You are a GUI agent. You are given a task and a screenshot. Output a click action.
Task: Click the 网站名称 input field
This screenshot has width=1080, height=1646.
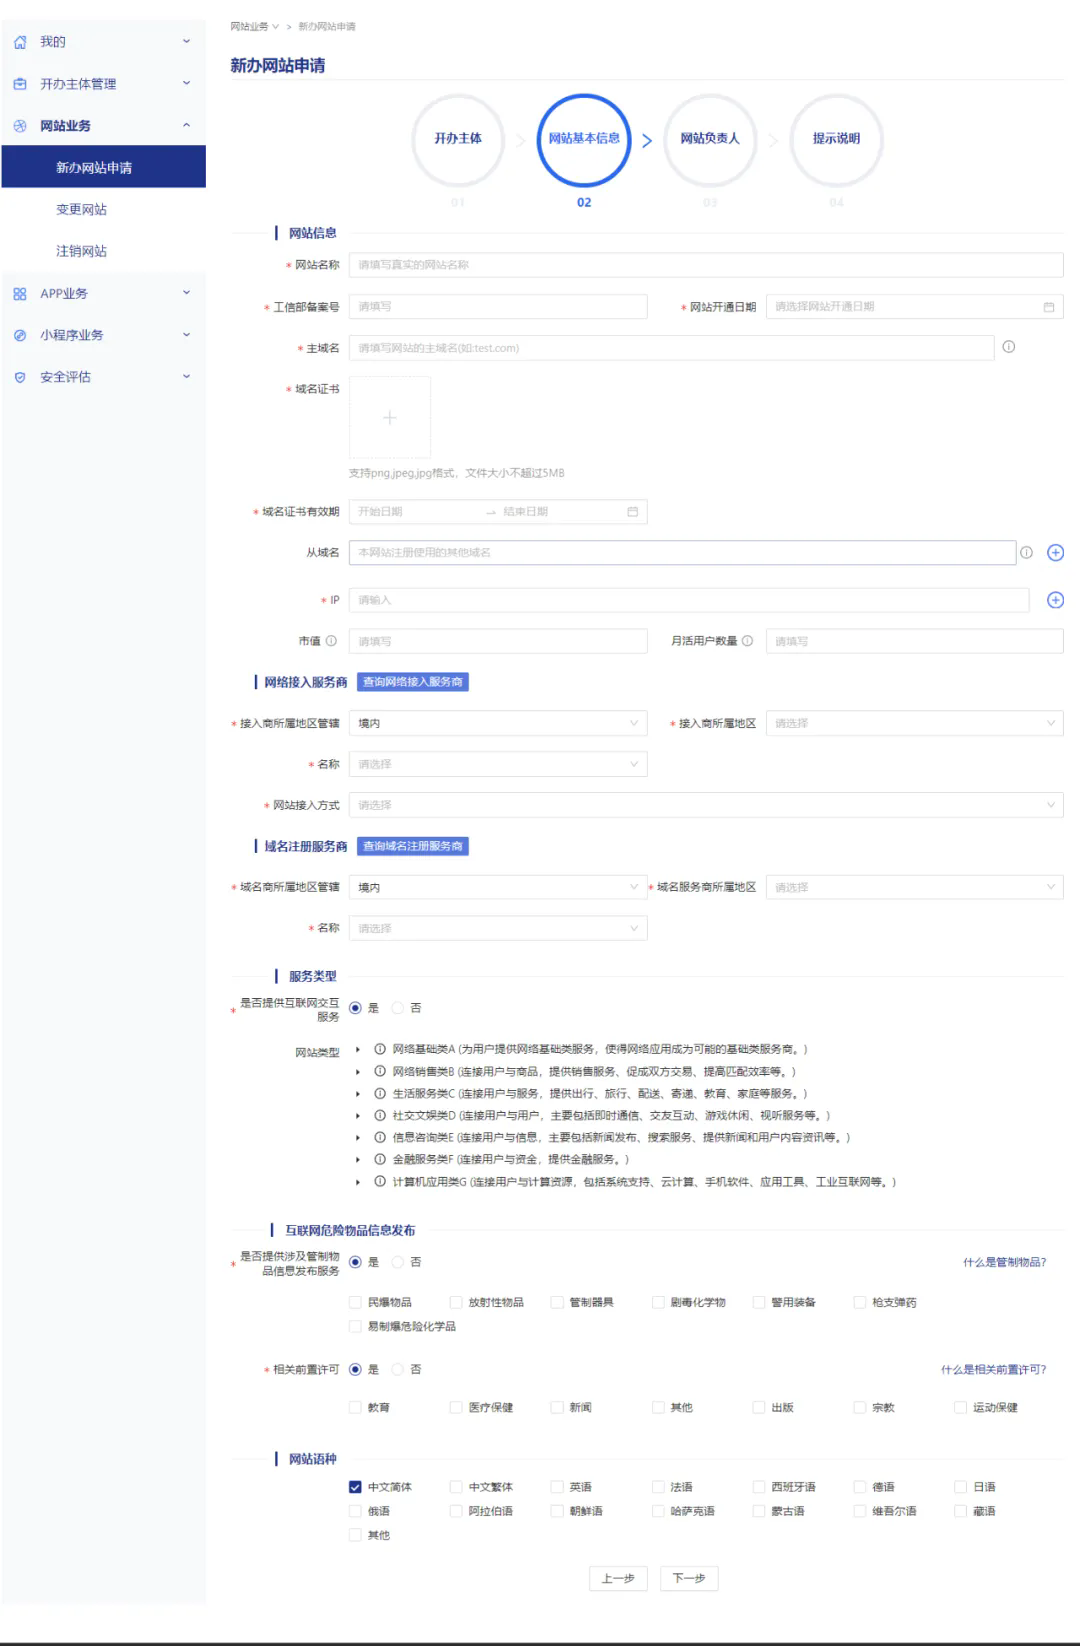point(705,265)
